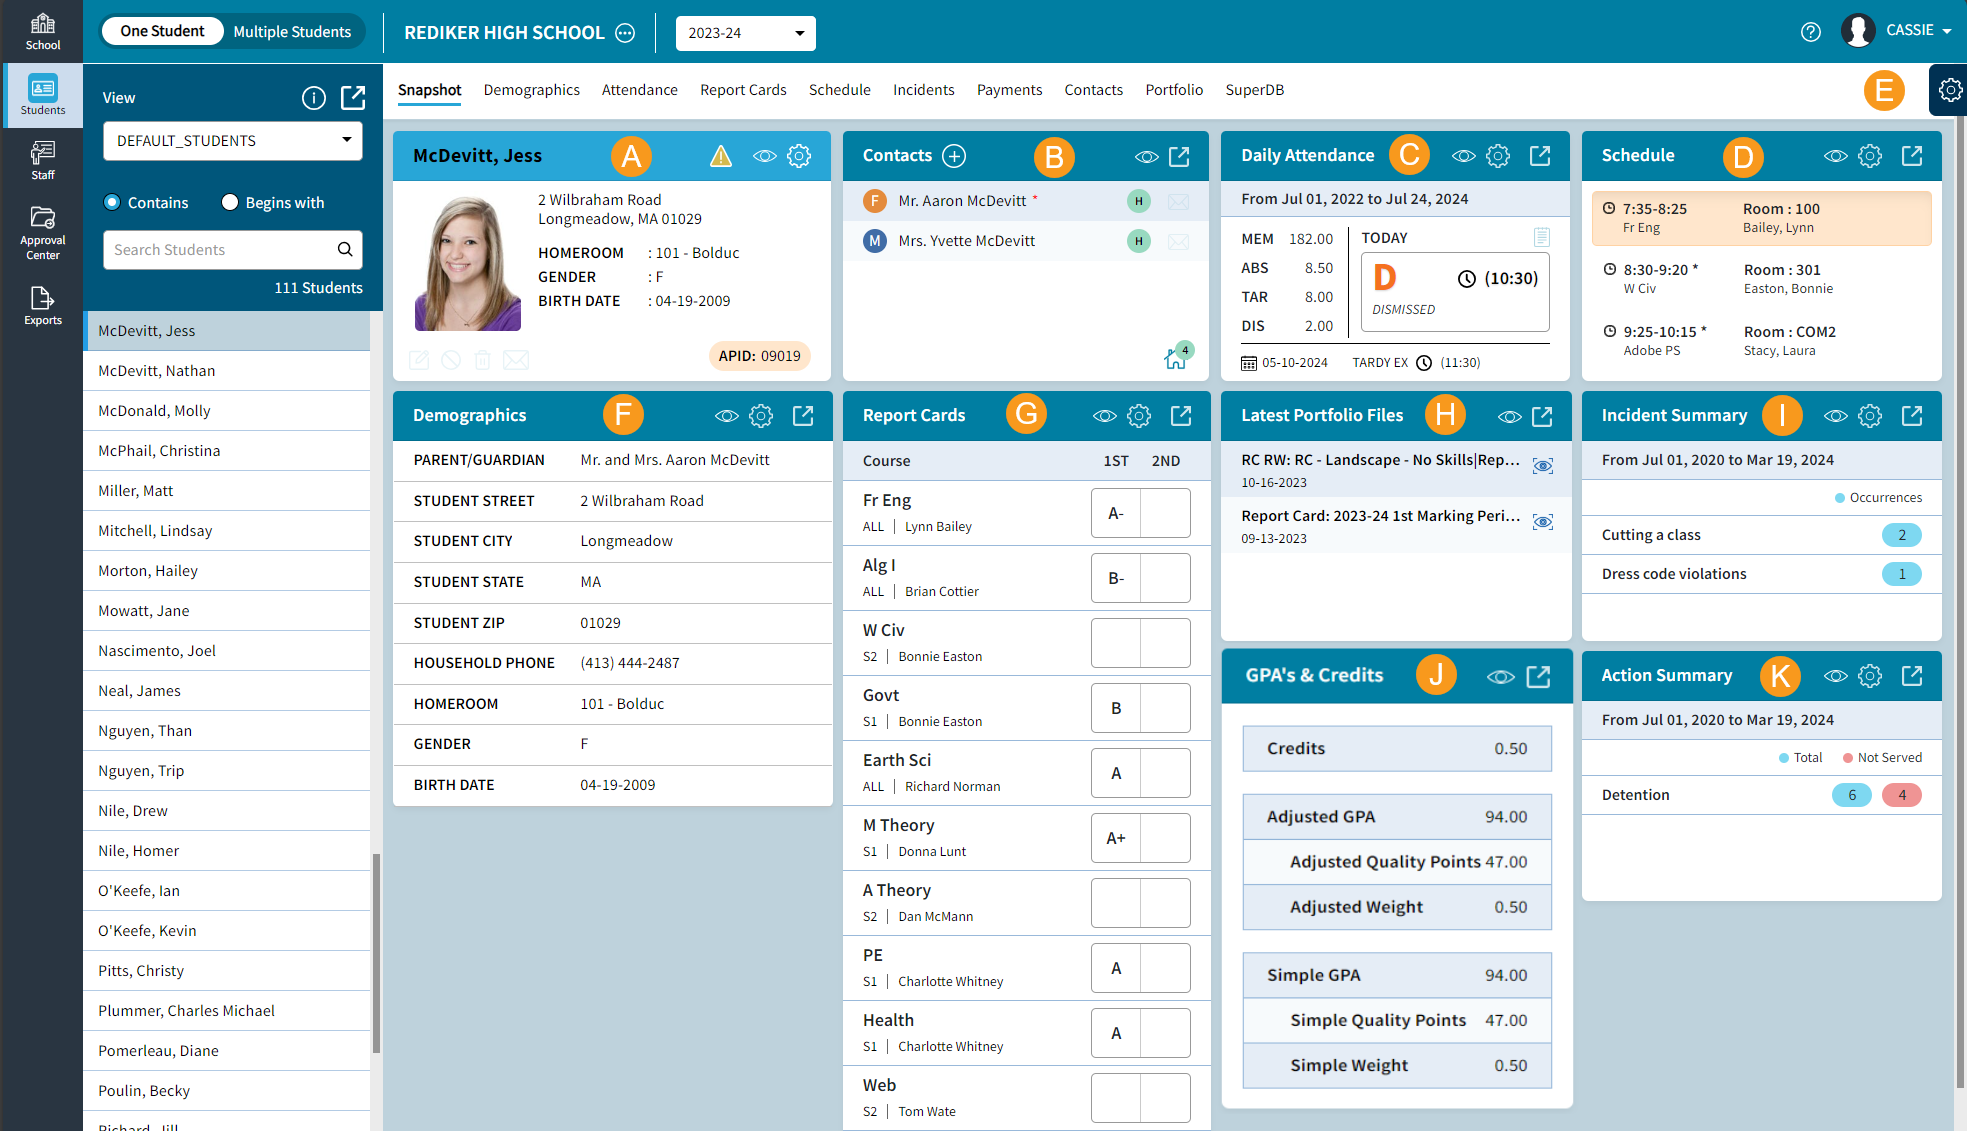Open the 2023-24 school year dropdown
Image resolution: width=1967 pixels, height=1131 pixels.
click(x=745, y=33)
